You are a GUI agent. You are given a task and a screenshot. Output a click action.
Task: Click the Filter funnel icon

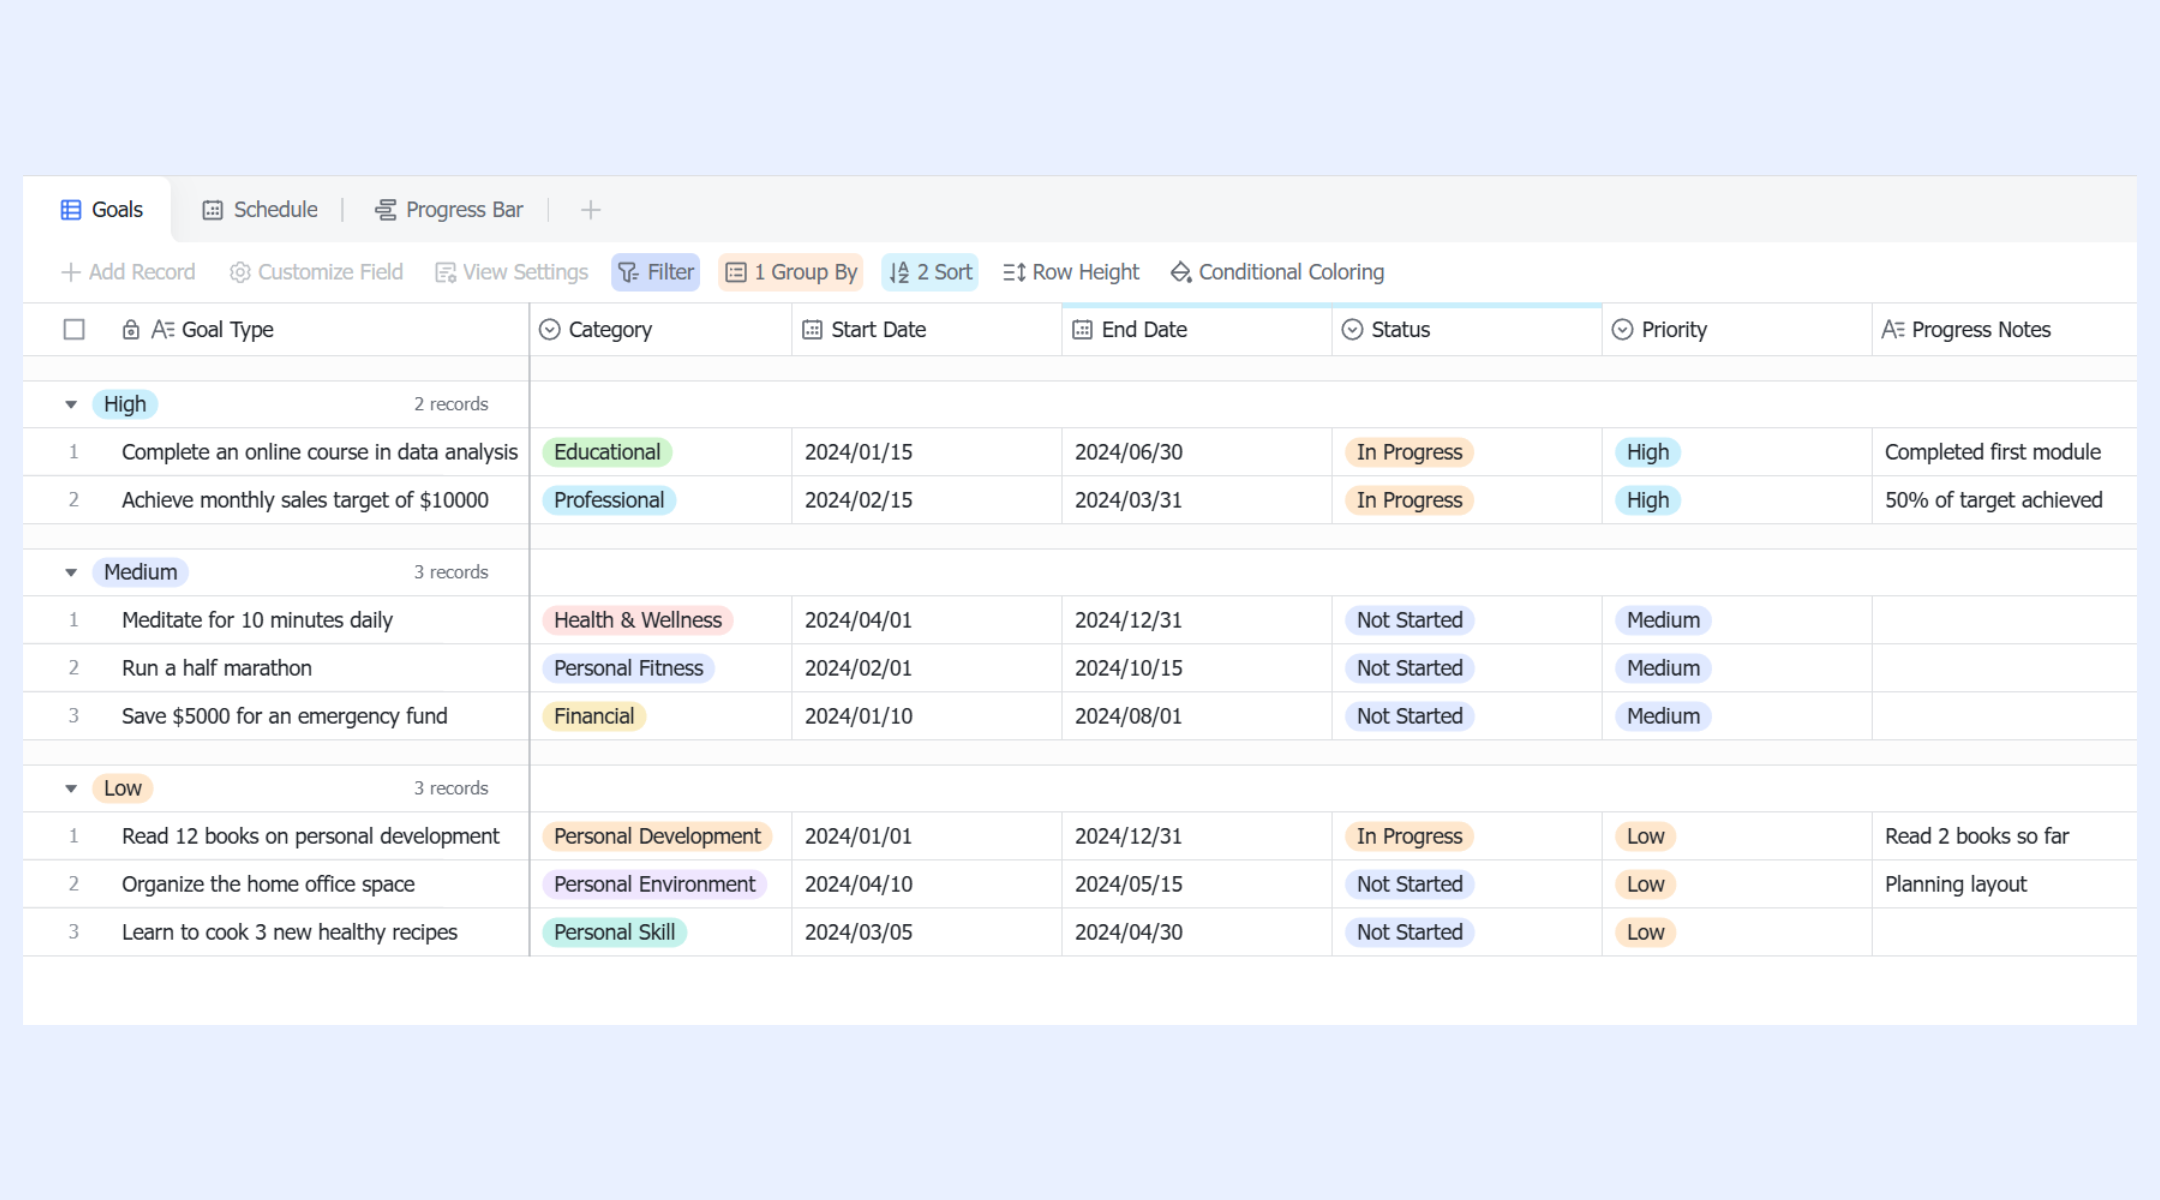point(628,272)
